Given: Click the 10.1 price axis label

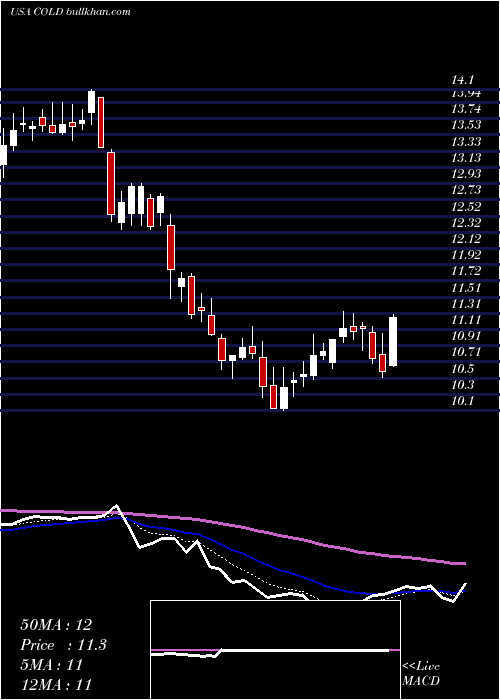Looking at the screenshot, I should 462,400.
